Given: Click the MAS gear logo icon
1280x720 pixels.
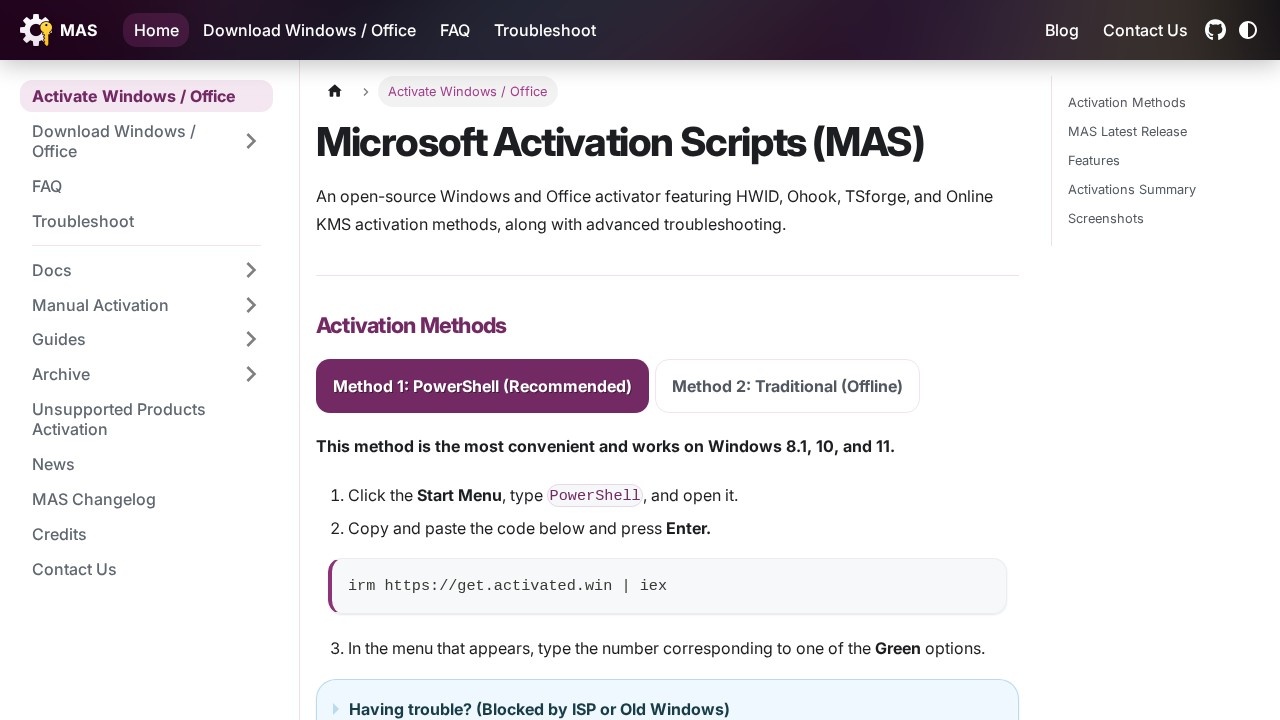Looking at the screenshot, I should click(x=36, y=30).
